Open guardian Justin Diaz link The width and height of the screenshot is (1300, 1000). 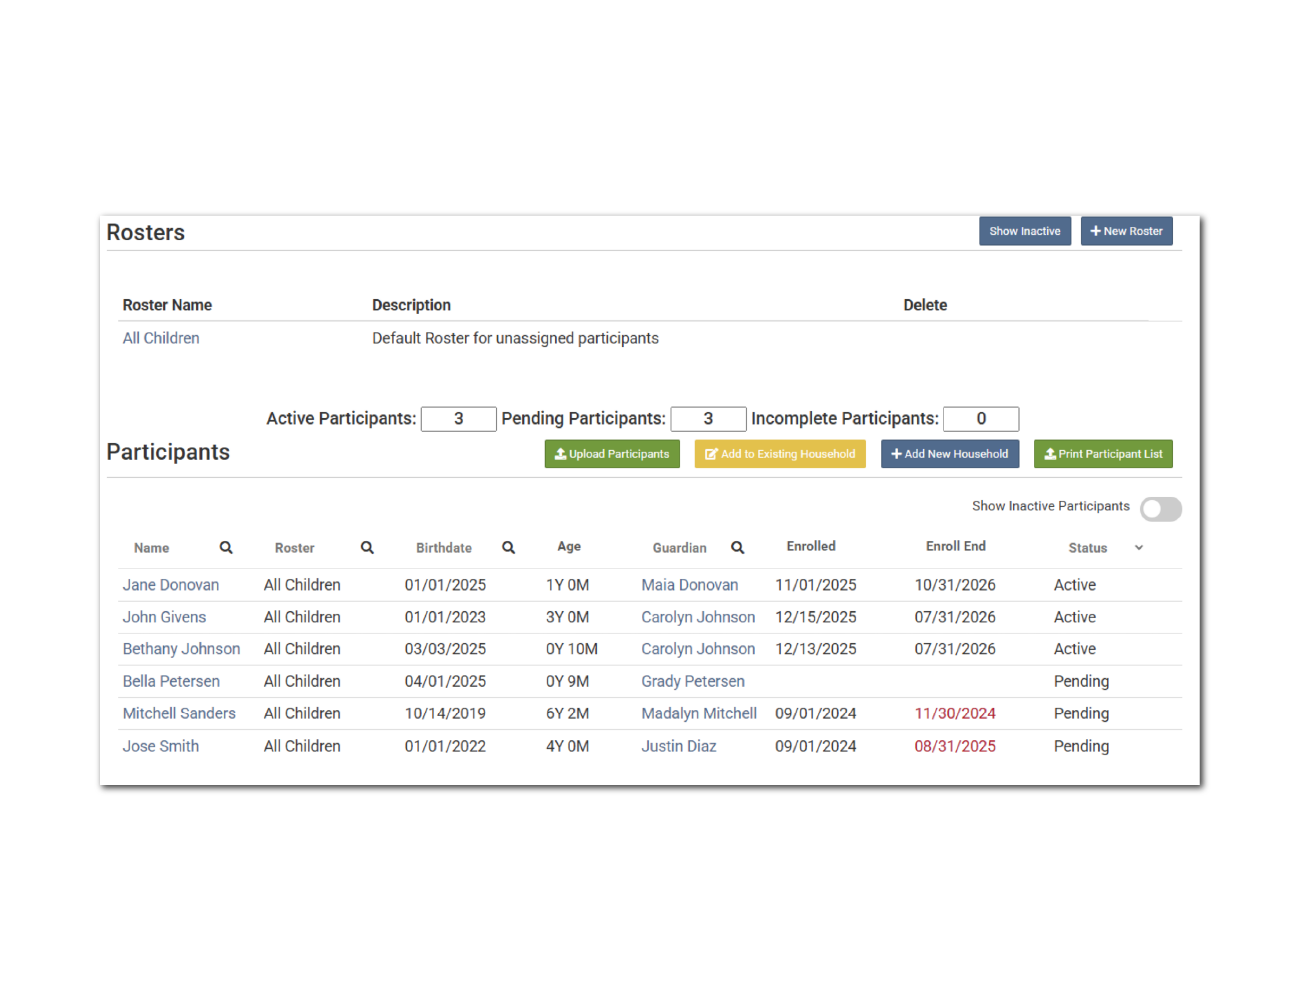(679, 746)
